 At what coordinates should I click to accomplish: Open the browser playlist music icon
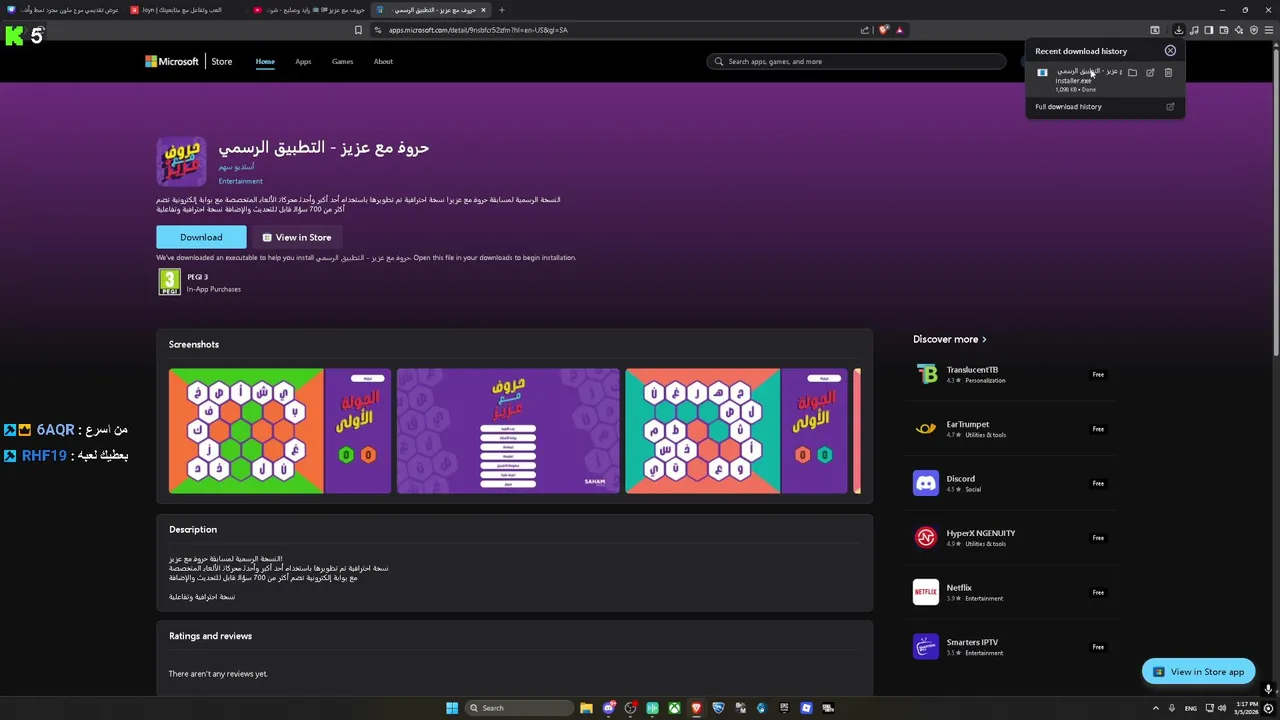click(1194, 30)
